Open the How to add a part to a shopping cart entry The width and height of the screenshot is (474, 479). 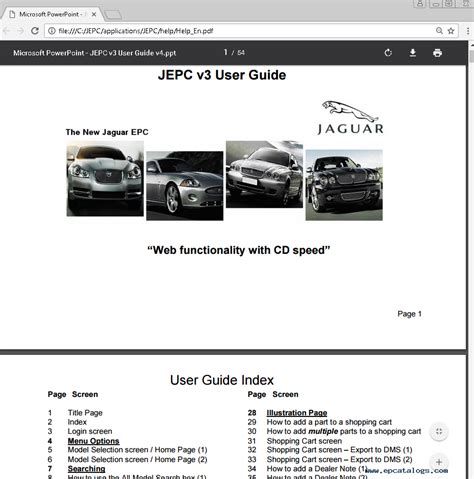coord(329,422)
